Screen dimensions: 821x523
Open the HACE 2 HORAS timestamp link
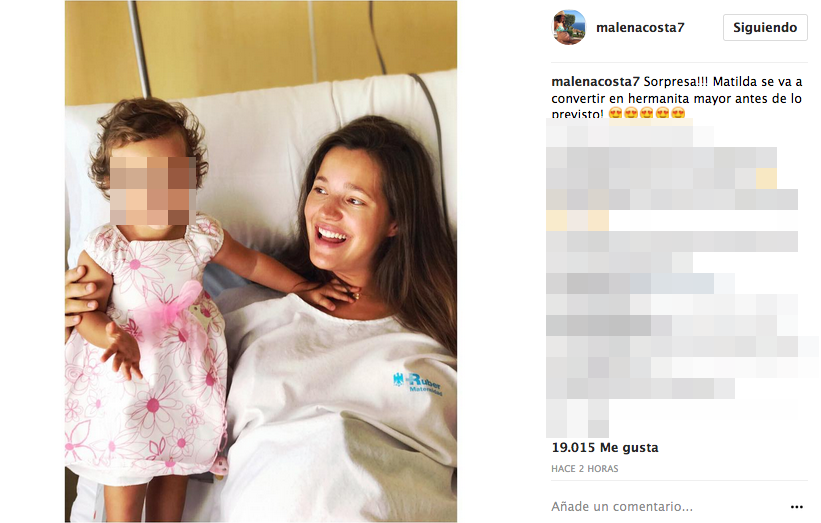click(x=584, y=469)
